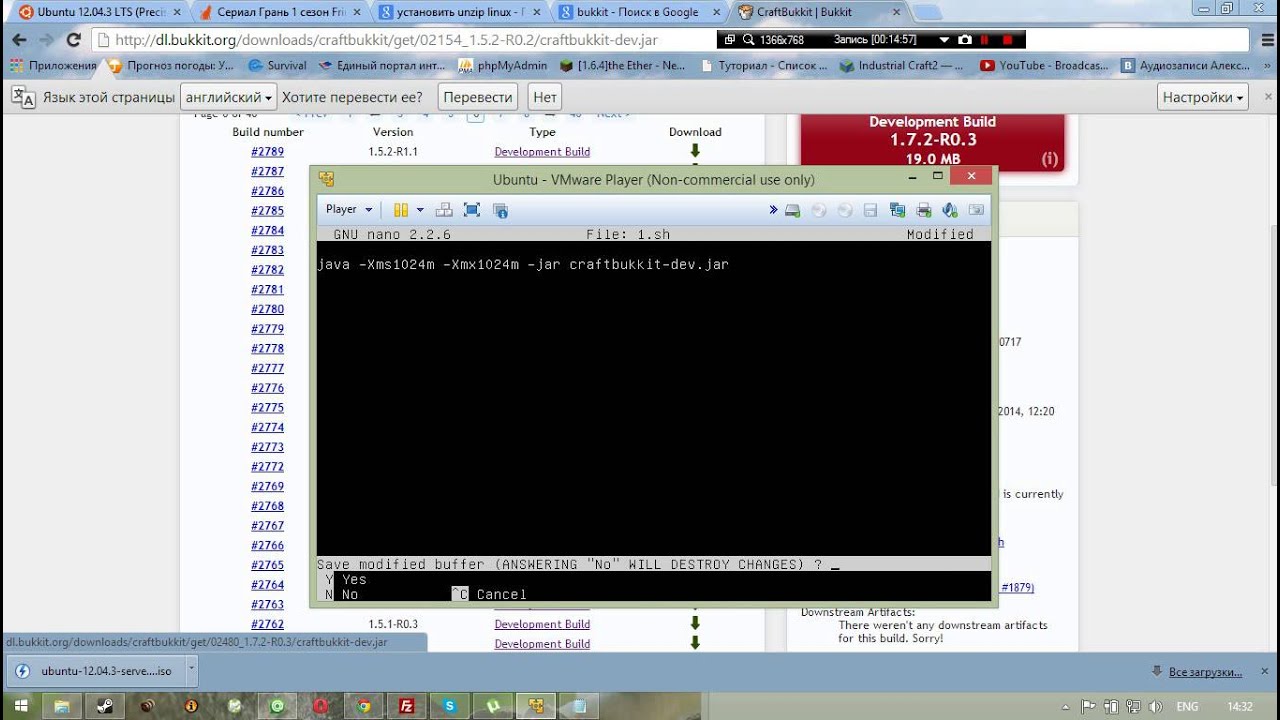Open Steam from the taskbar
Viewport: 1280px width, 720px height.
[x=105, y=706]
